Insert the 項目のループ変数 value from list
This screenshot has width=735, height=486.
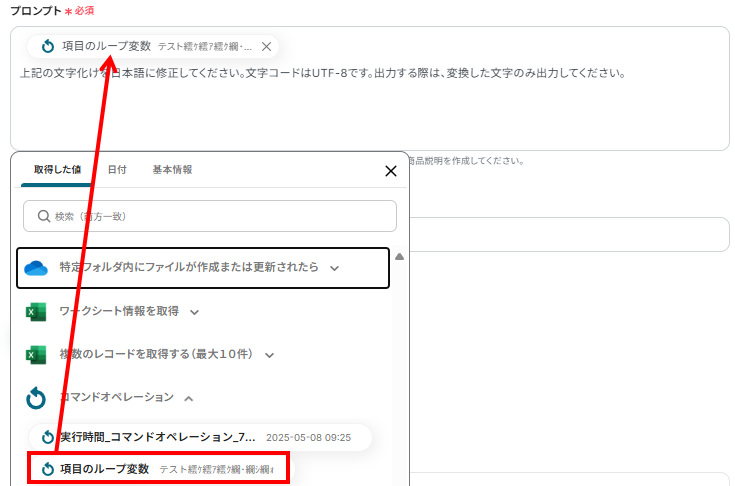click(x=158, y=468)
